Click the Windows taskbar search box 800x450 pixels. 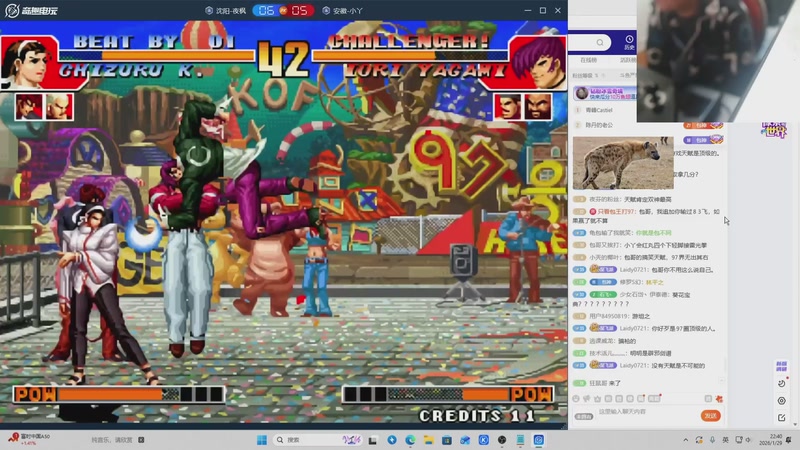point(318,440)
